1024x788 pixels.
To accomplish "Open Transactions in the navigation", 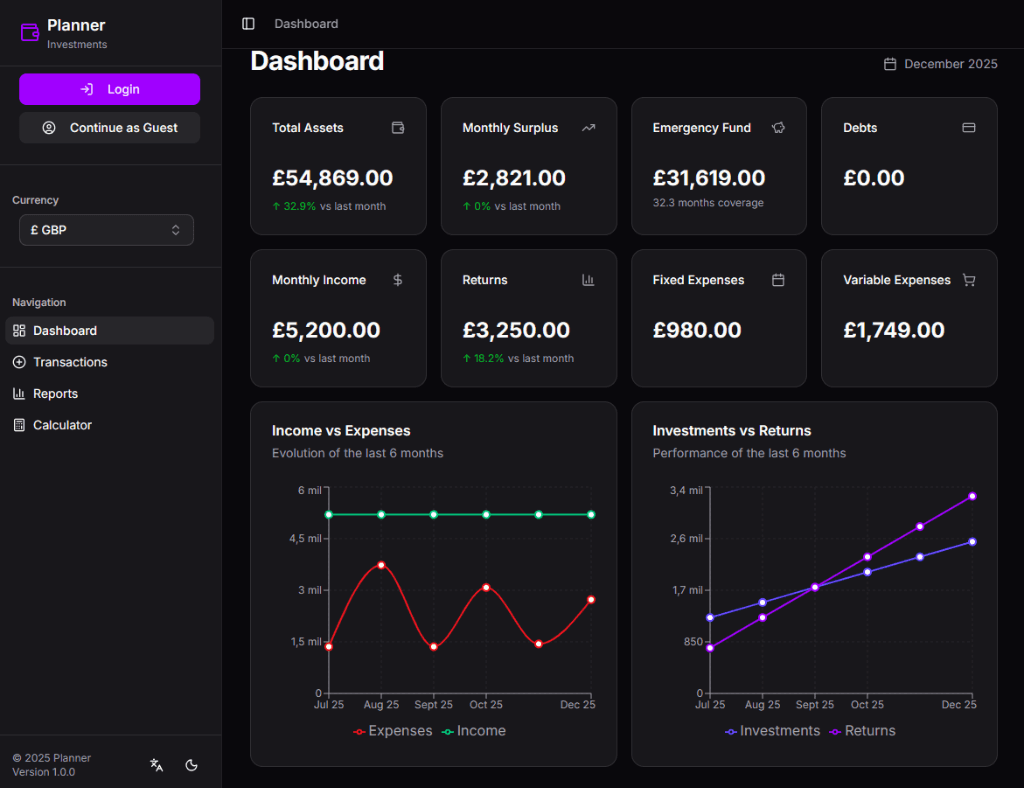I will coord(70,362).
